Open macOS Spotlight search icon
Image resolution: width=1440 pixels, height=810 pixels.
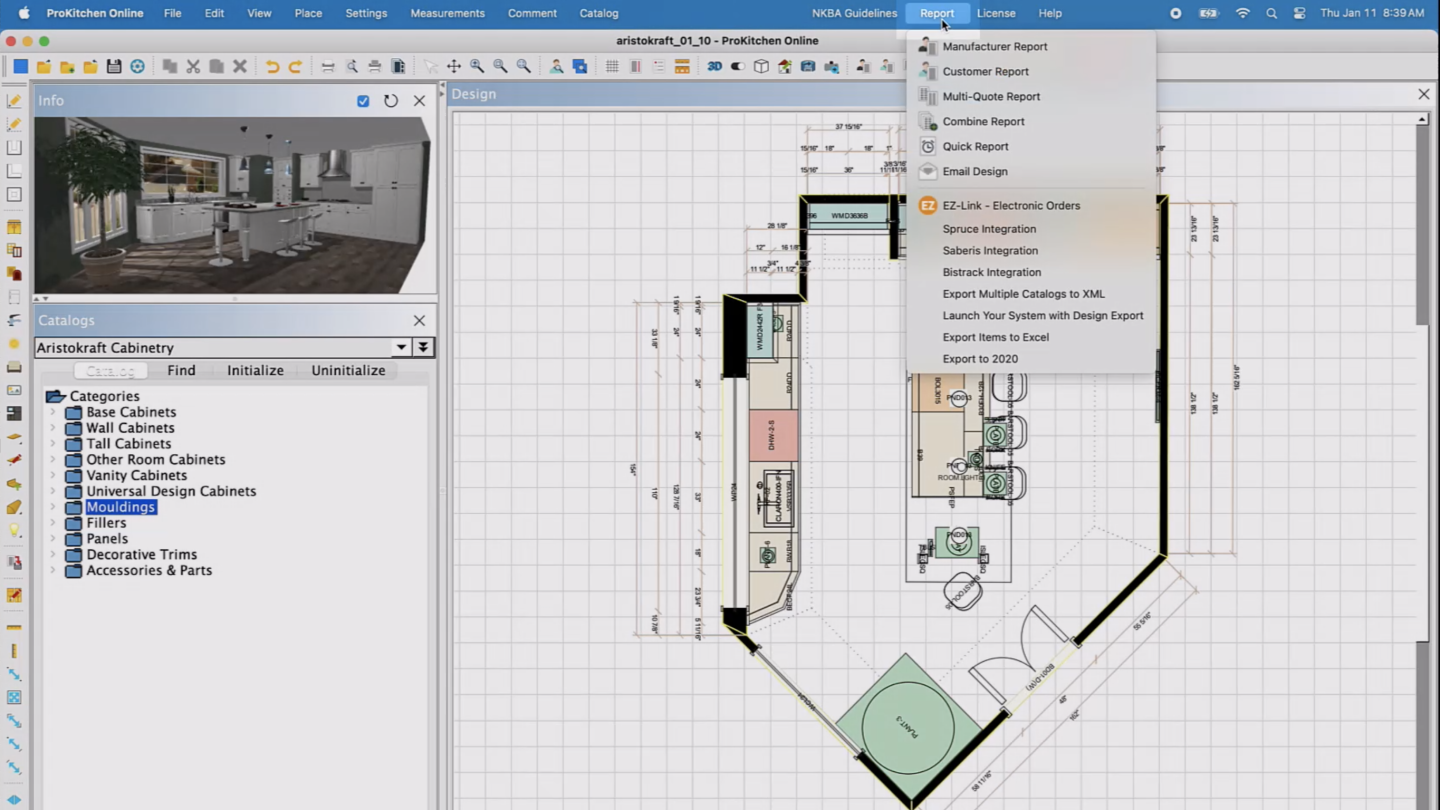(x=1271, y=13)
